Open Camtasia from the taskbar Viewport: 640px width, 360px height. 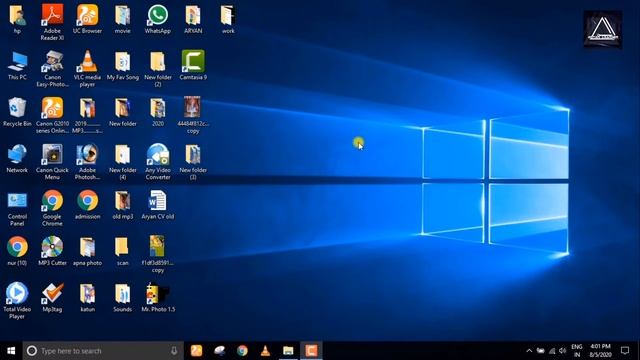311,351
